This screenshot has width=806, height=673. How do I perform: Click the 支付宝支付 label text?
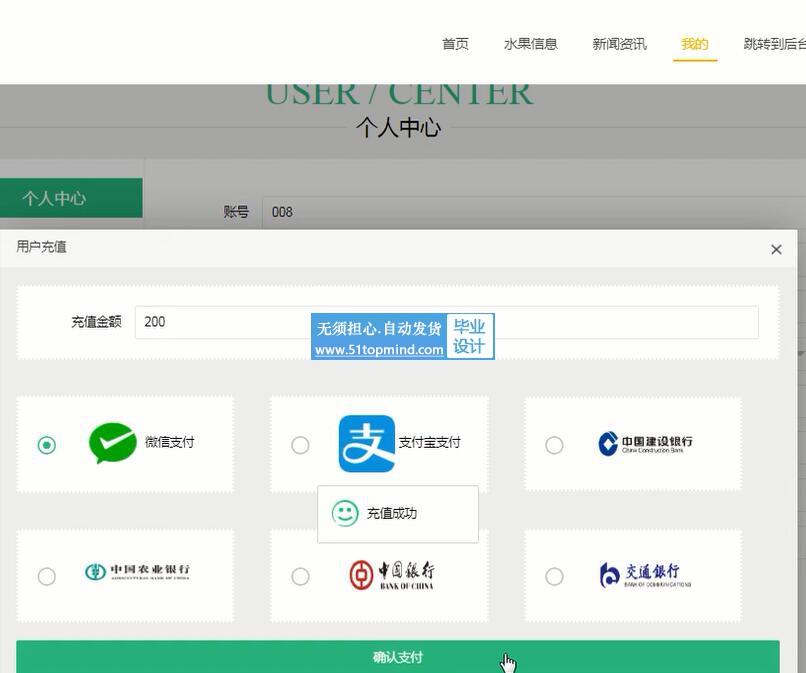click(x=429, y=442)
